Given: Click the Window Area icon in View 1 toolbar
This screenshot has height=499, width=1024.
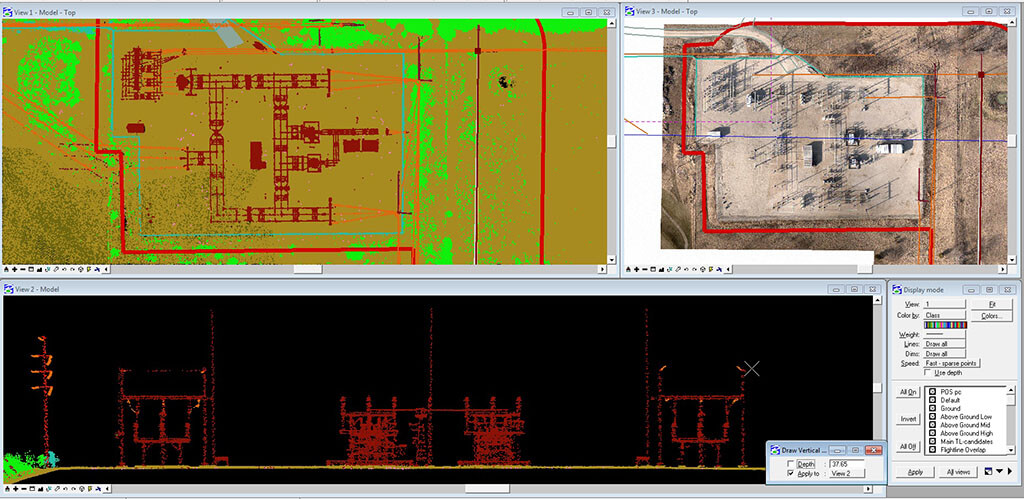Looking at the screenshot, I should tap(33, 269).
